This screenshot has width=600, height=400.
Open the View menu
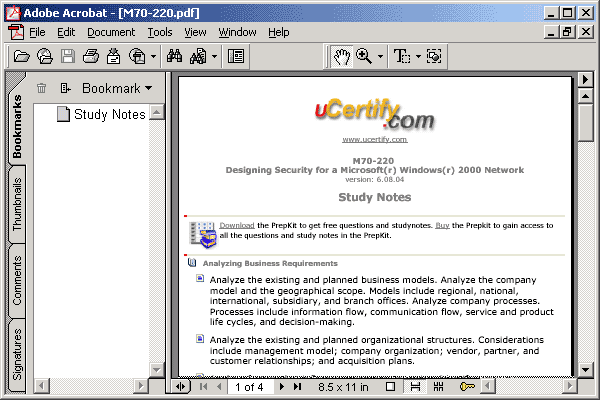tap(195, 33)
